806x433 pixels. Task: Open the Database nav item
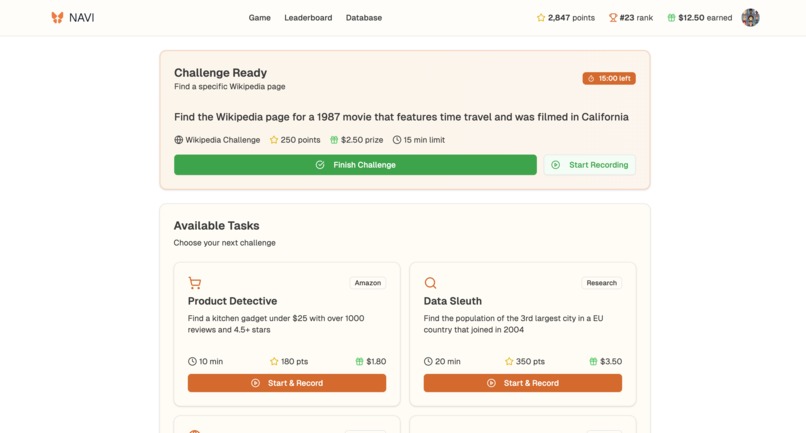[x=363, y=17]
